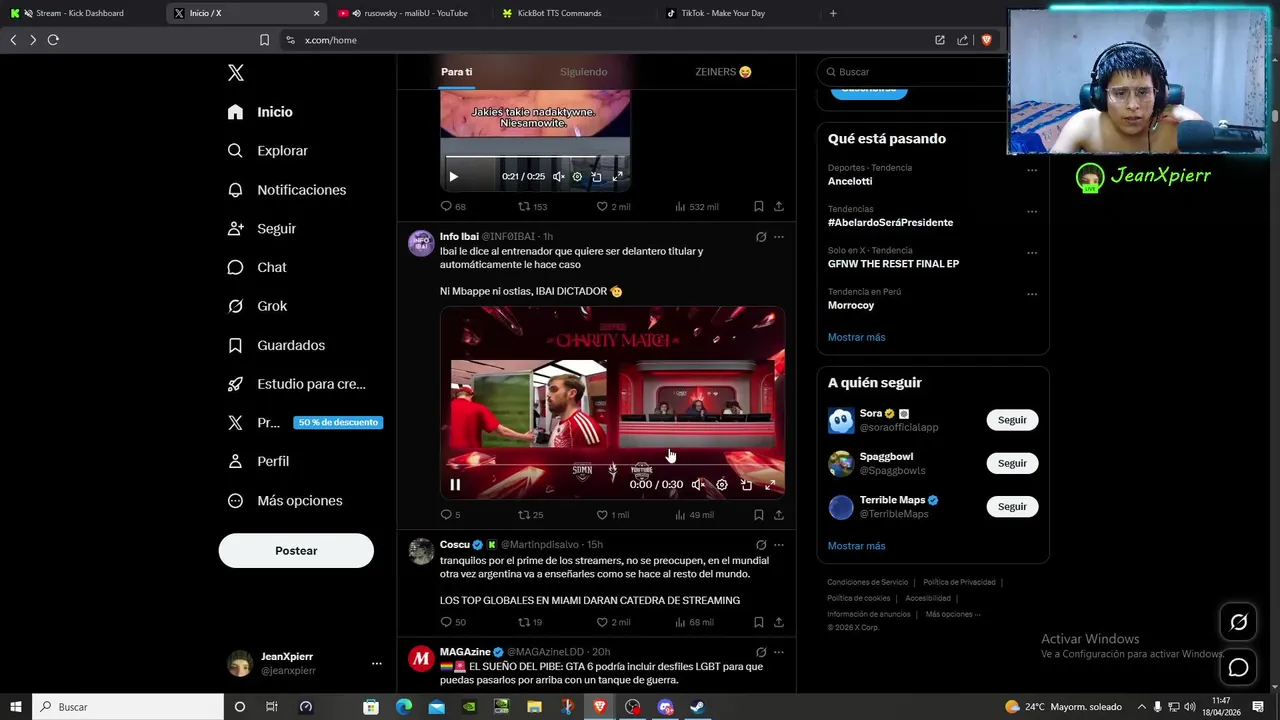Click the X logo in the sidebar
Image resolution: width=1280 pixels, height=720 pixels.
[236, 73]
